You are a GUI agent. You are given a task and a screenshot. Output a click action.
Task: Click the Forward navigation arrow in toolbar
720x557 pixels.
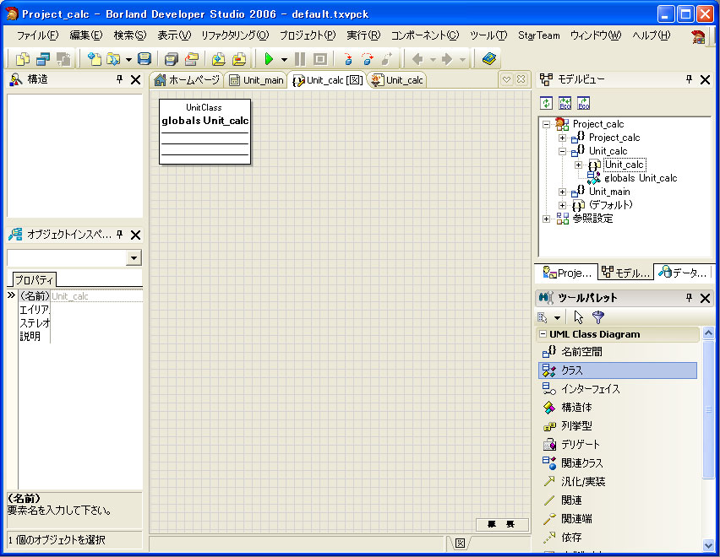point(447,59)
